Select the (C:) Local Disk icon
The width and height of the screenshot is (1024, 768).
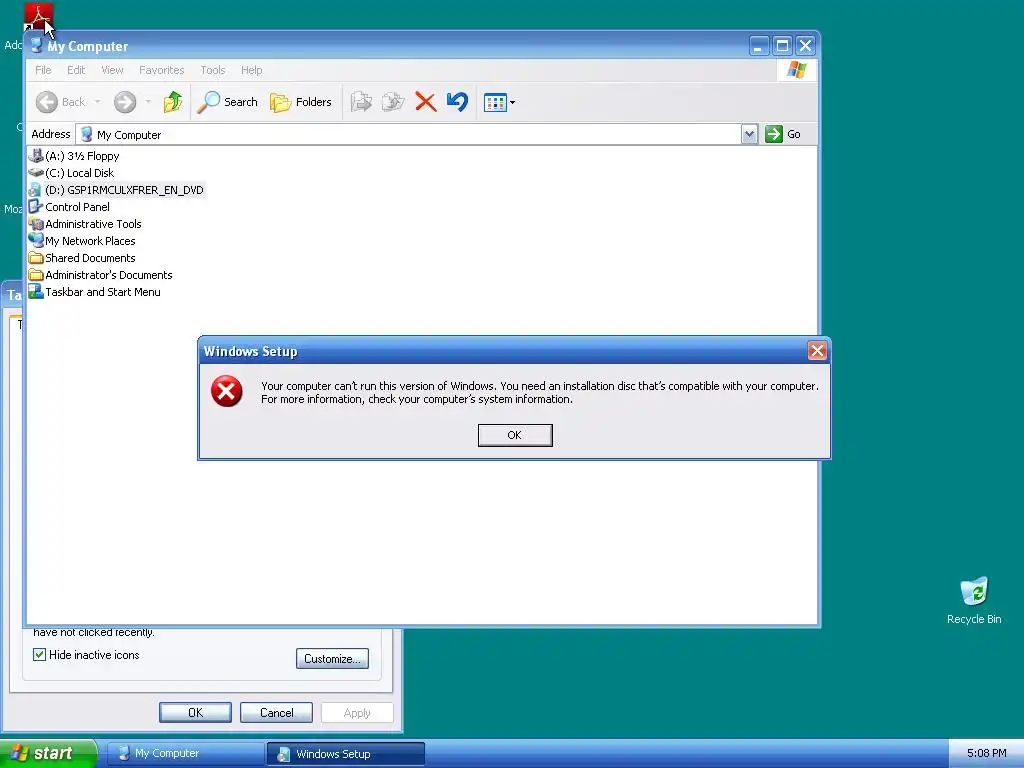point(36,173)
